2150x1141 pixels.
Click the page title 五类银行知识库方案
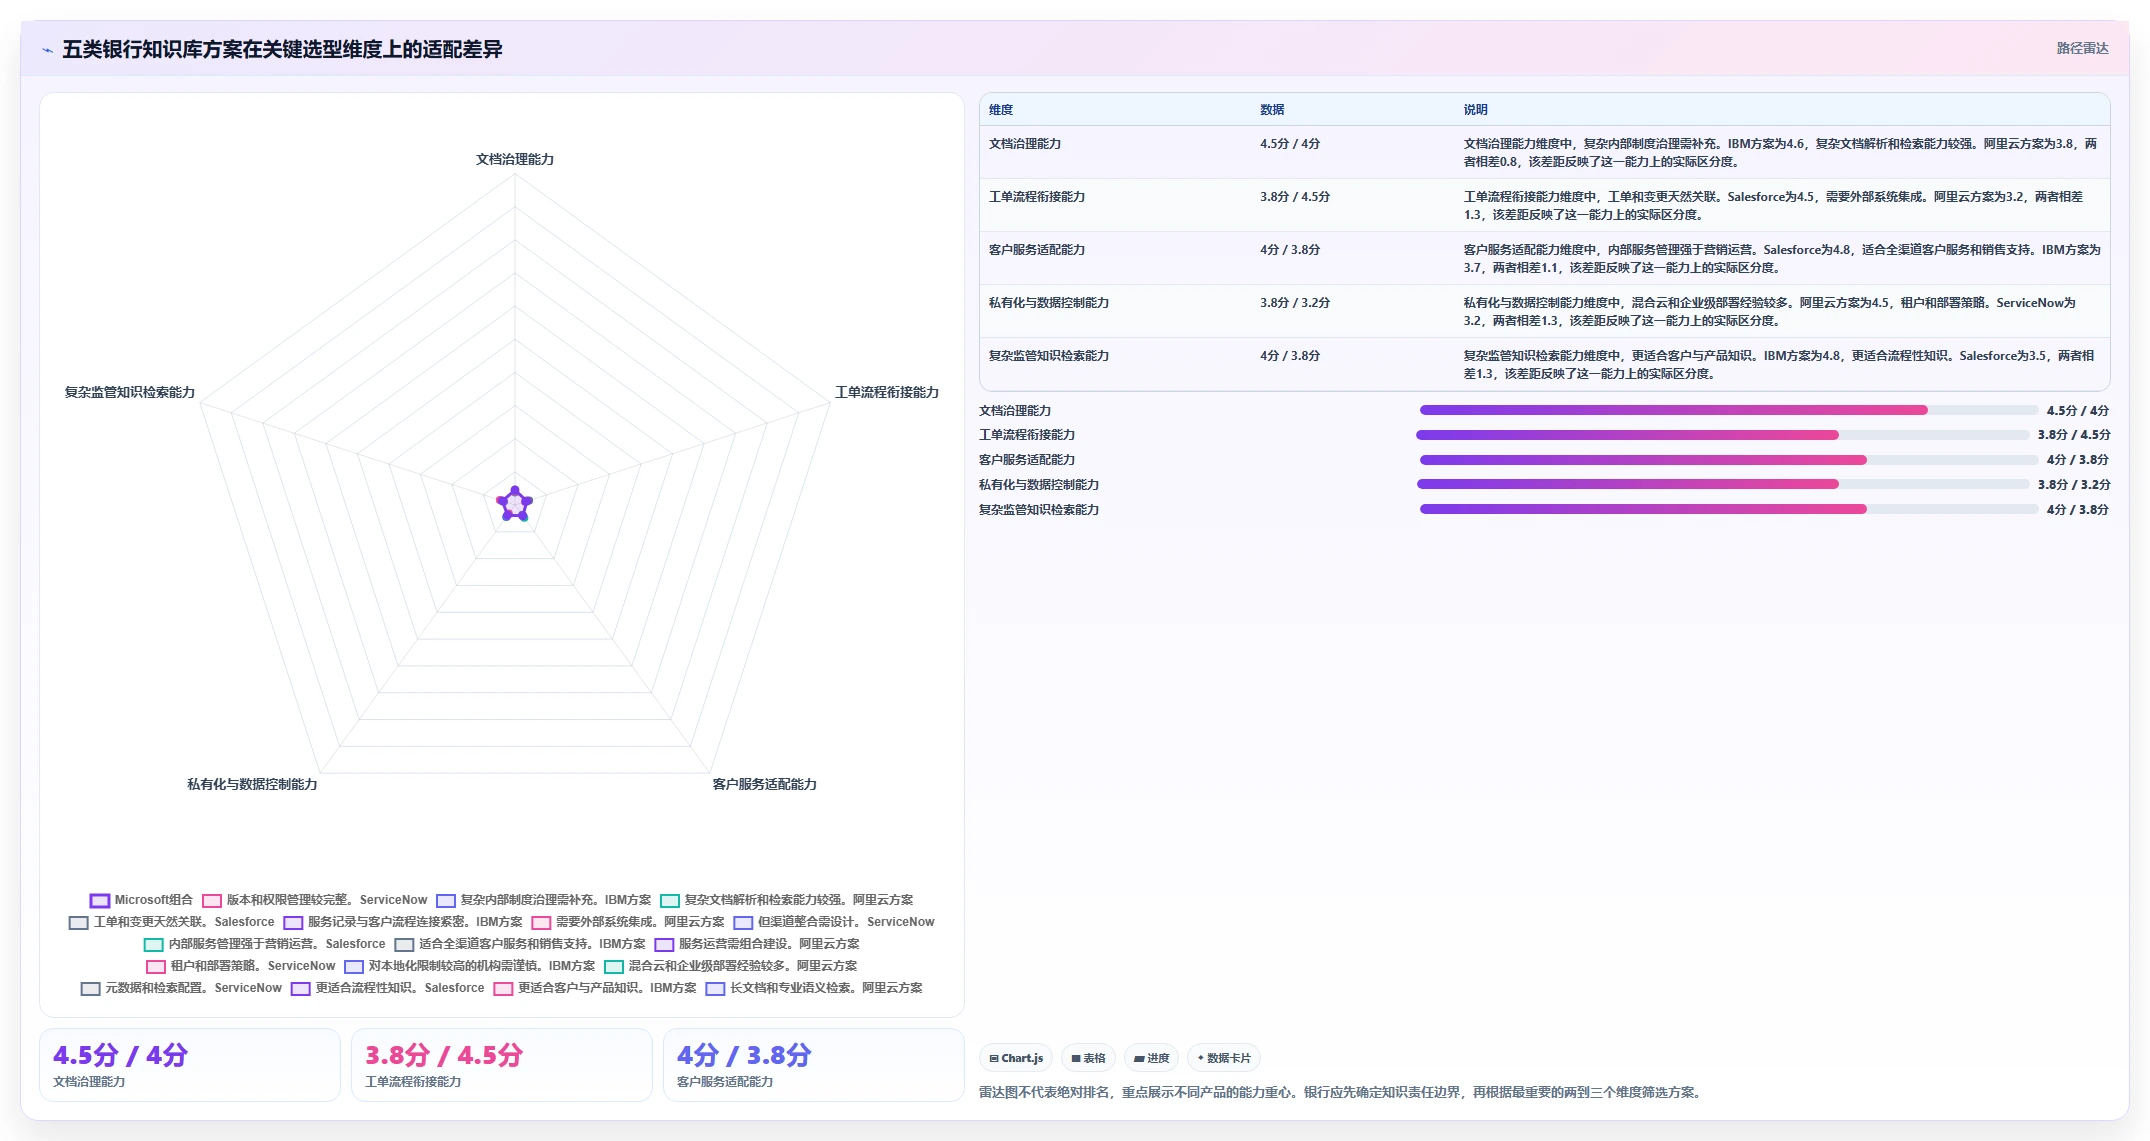[x=282, y=49]
